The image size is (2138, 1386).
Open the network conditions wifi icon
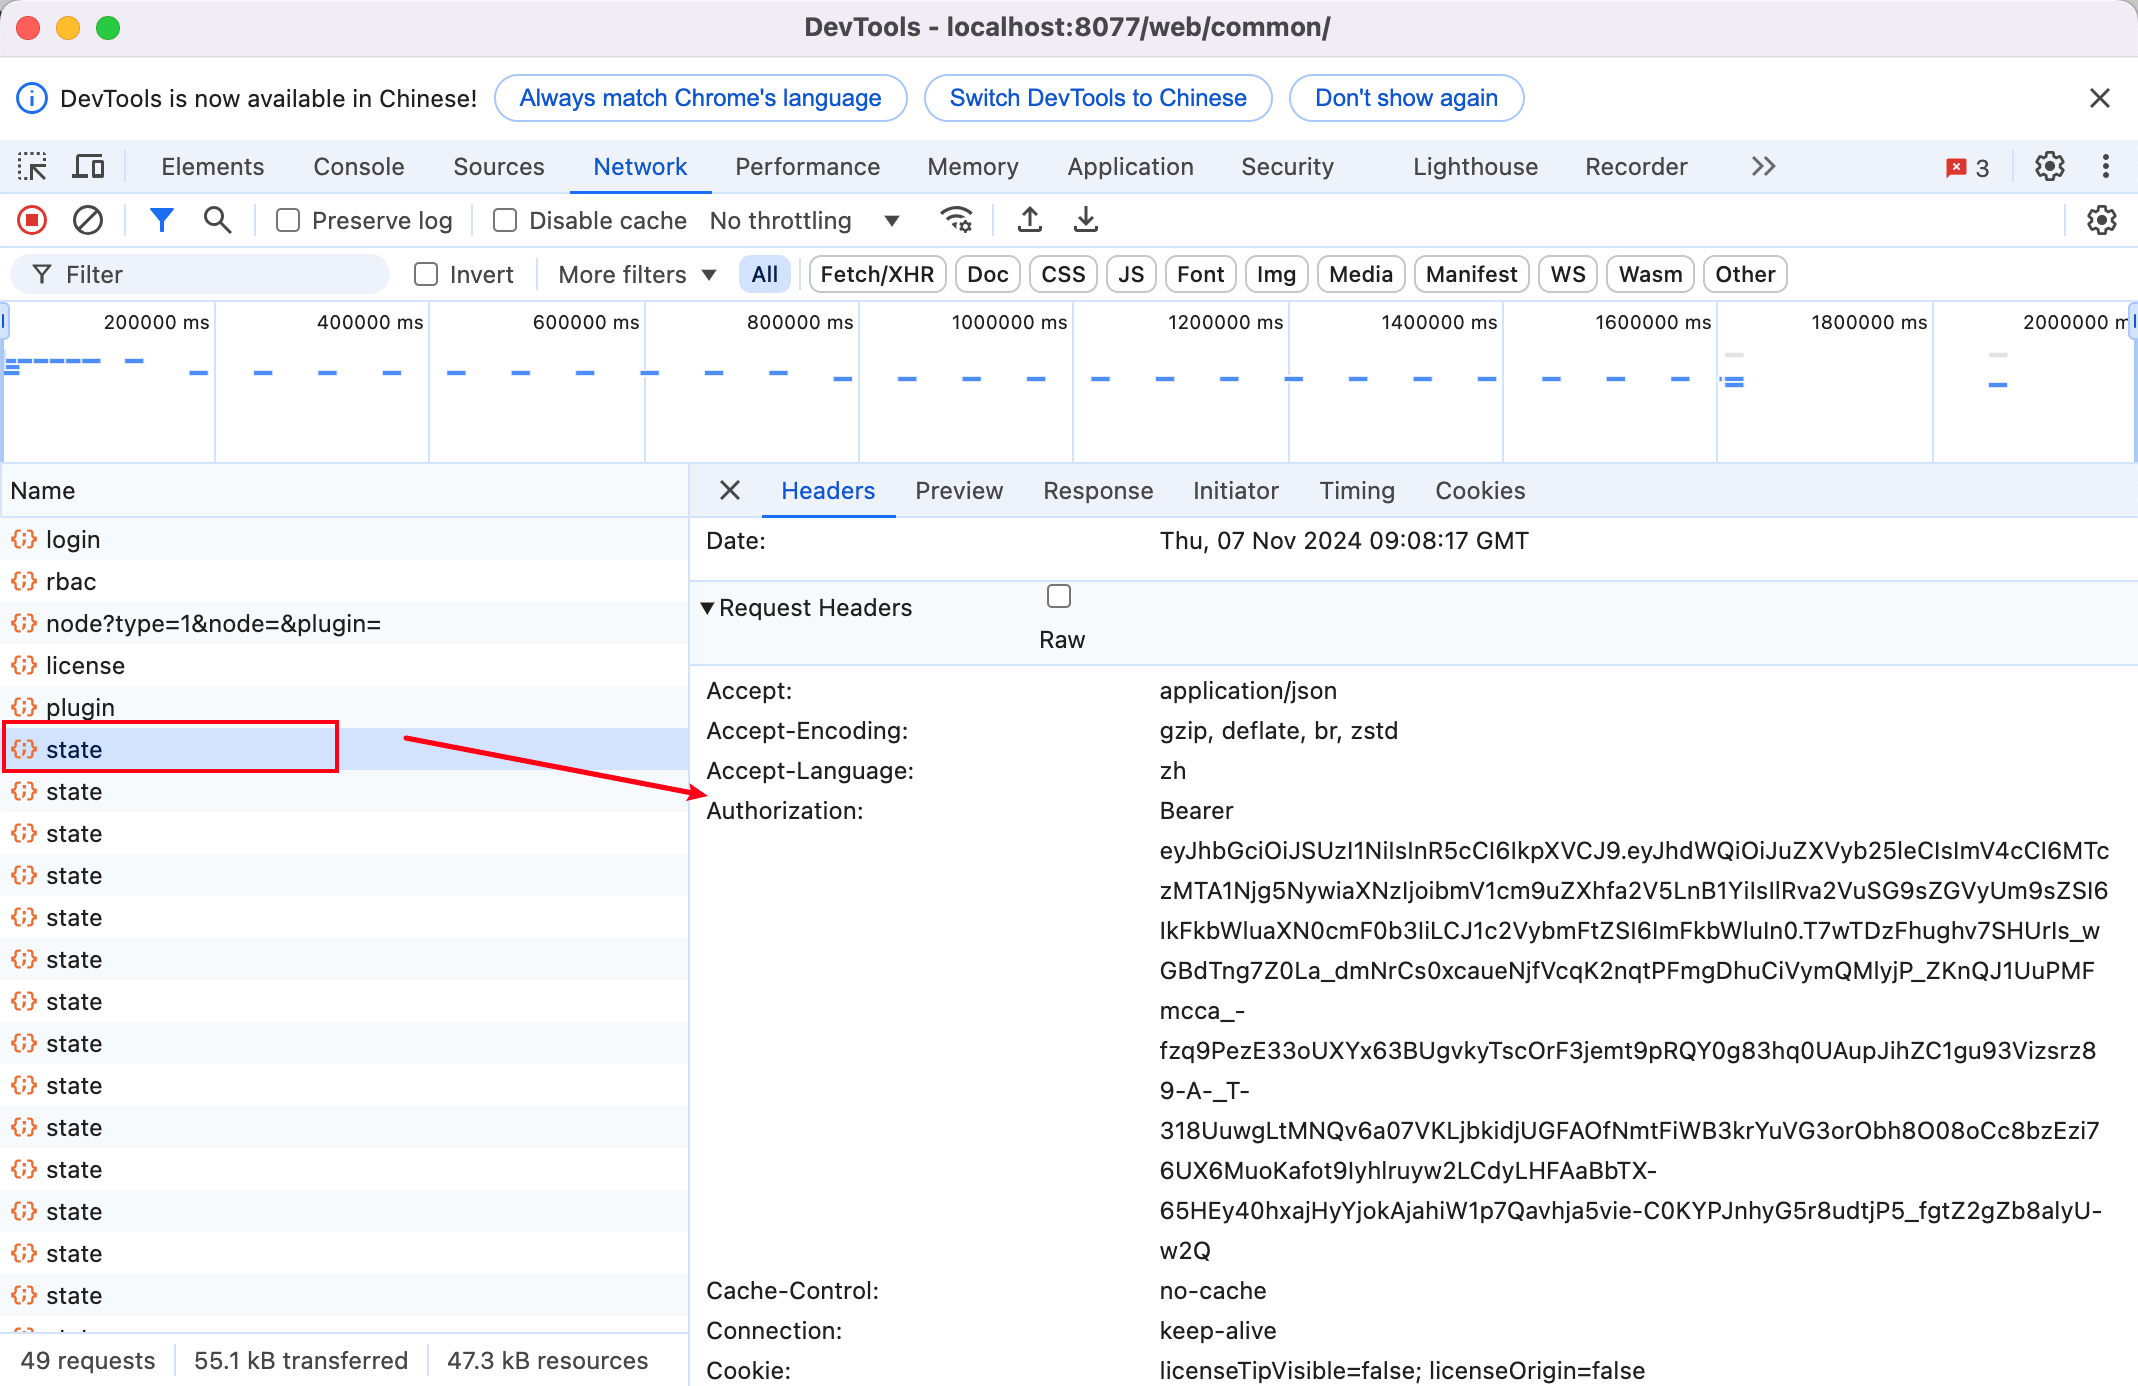pyautogui.click(x=957, y=220)
